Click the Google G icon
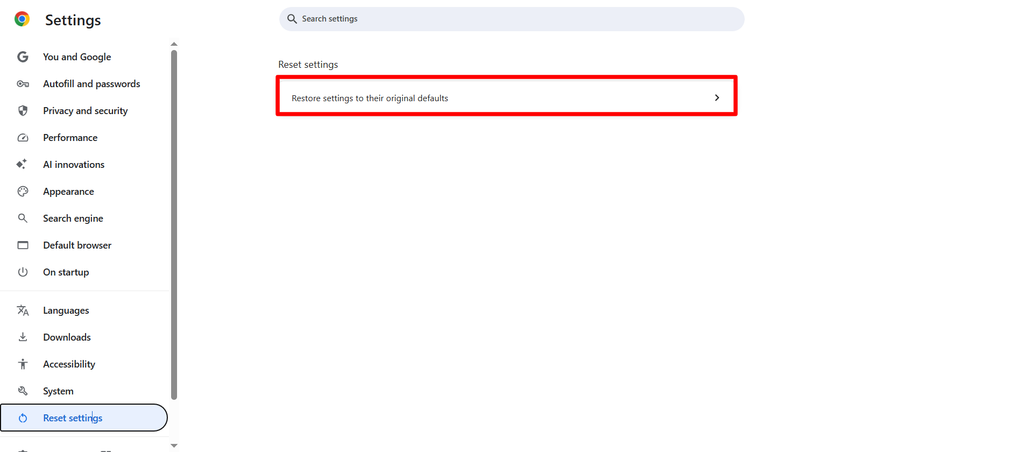1024x452 pixels. point(23,57)
